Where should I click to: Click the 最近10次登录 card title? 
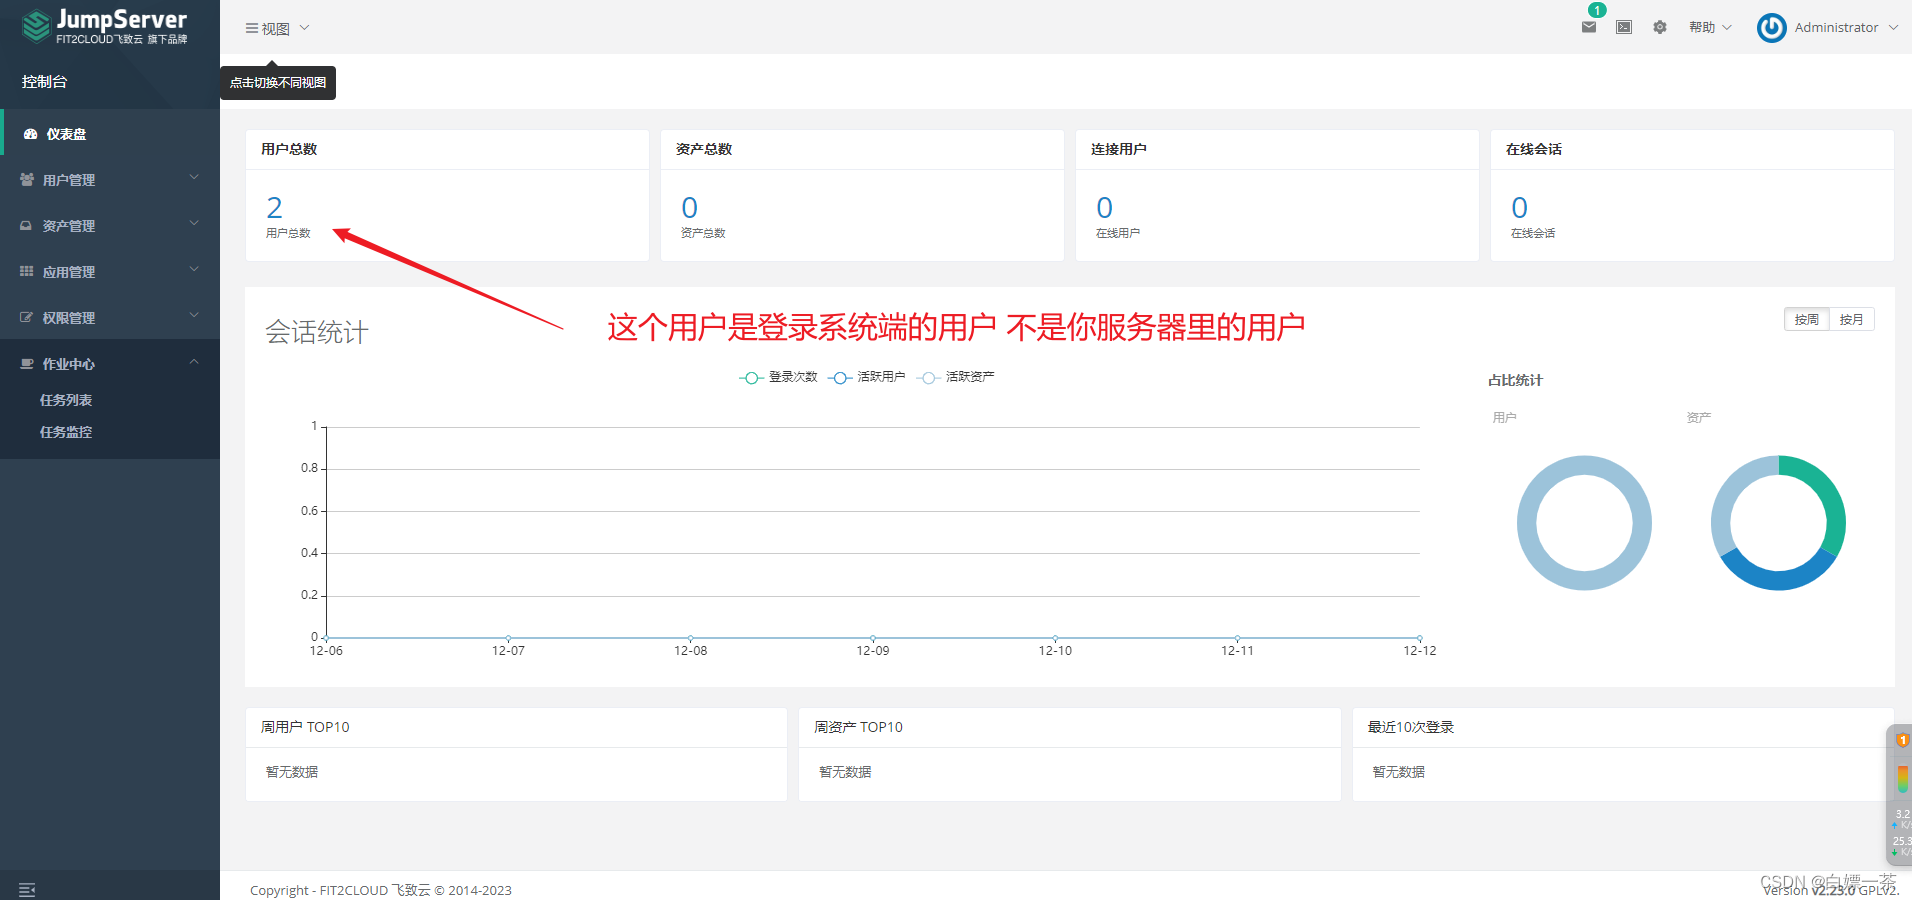(1411, 727)
